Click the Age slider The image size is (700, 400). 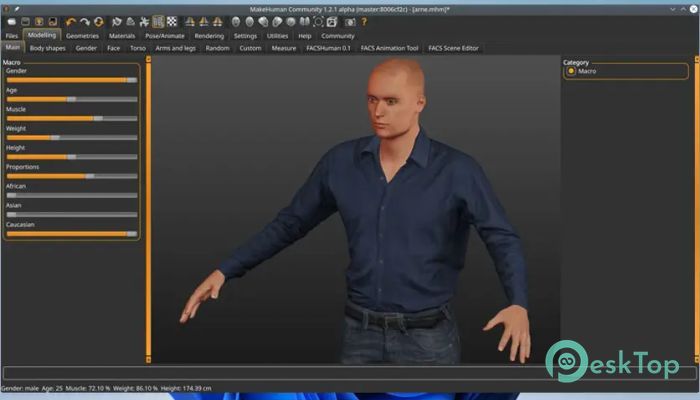coord(72,99)
